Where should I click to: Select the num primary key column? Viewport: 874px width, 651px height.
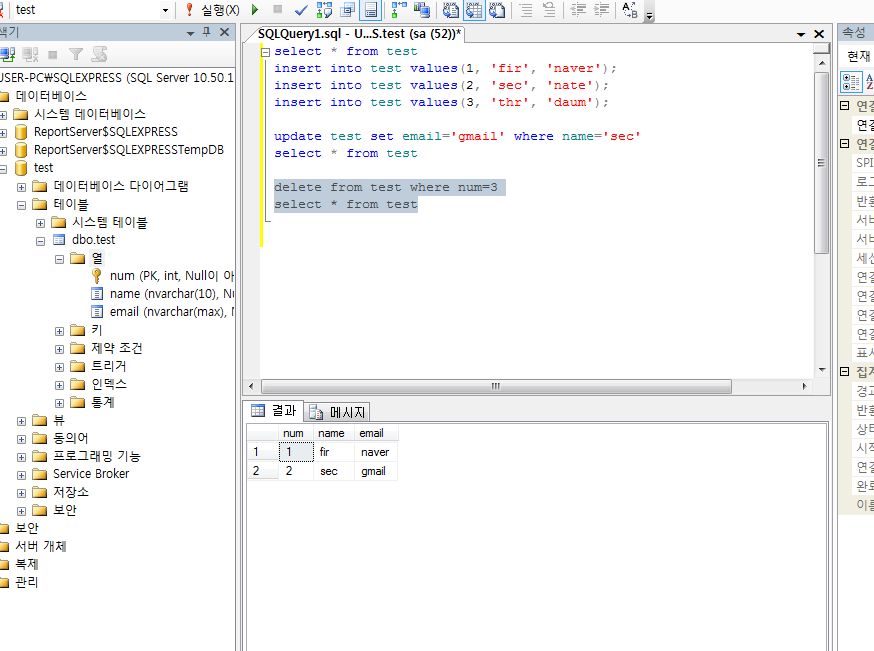coord(172,276)
